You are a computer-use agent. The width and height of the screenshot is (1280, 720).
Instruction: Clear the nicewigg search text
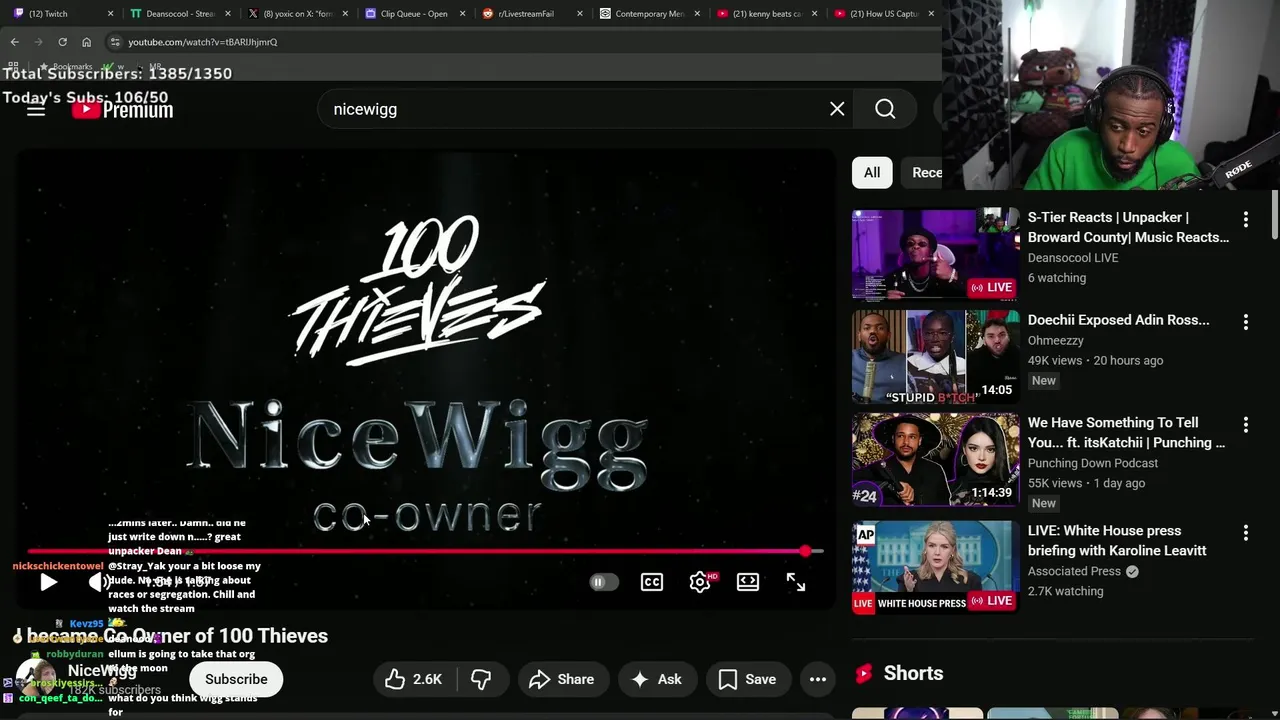837,109
